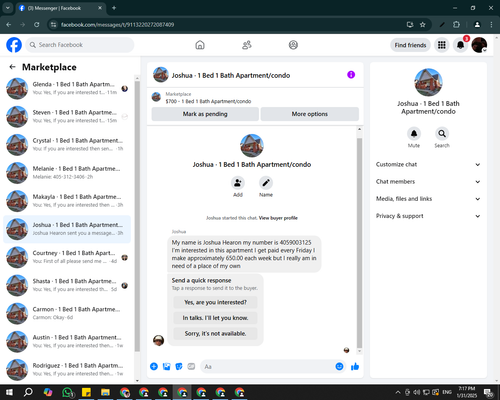Screen dimensions: 500x400
Task: Open File Explorer from taskbar
Action: [105, 392]
